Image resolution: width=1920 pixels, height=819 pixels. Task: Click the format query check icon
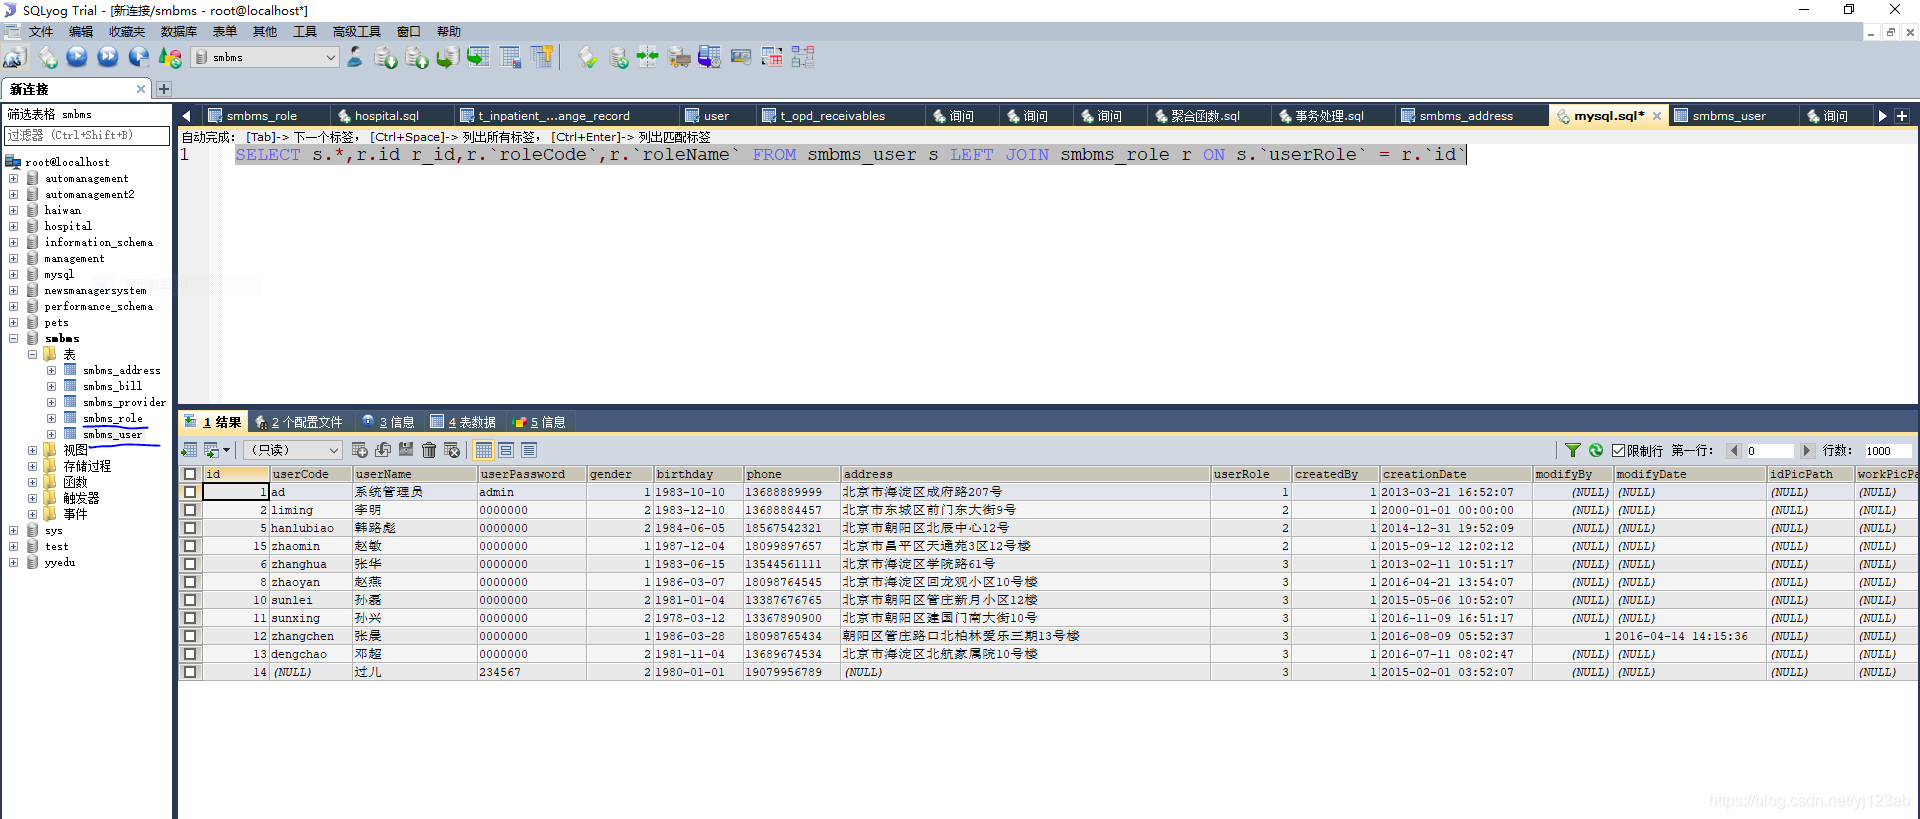tap(588, 57)
